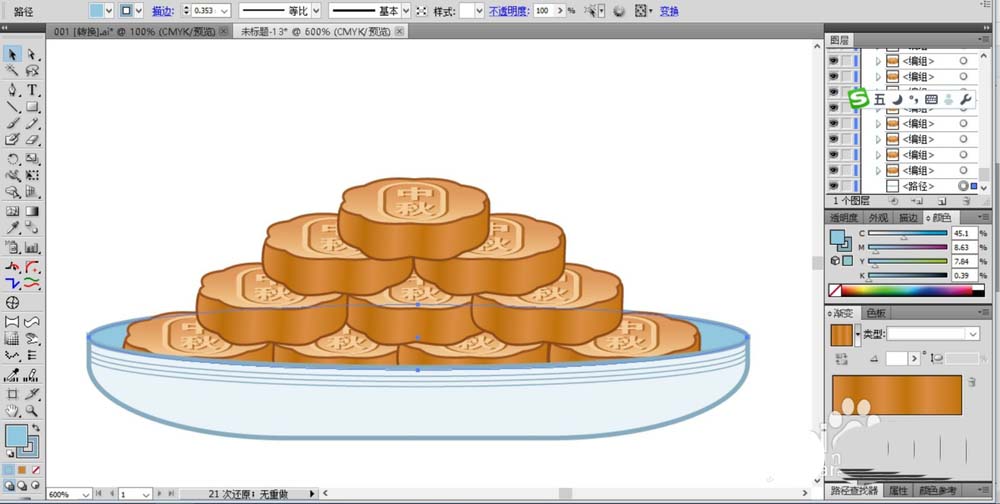Image resolution: width=1000 pixels, height=504 pixels.
Task: Click the 变换 link
Action: pos(669,11)
